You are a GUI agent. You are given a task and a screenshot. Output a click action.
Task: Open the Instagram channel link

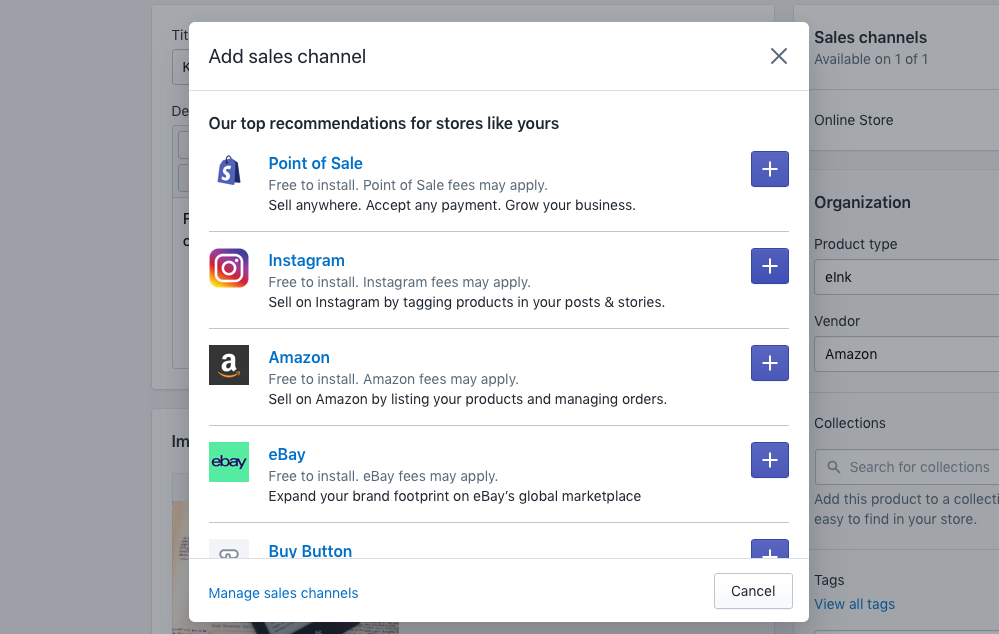306,260
